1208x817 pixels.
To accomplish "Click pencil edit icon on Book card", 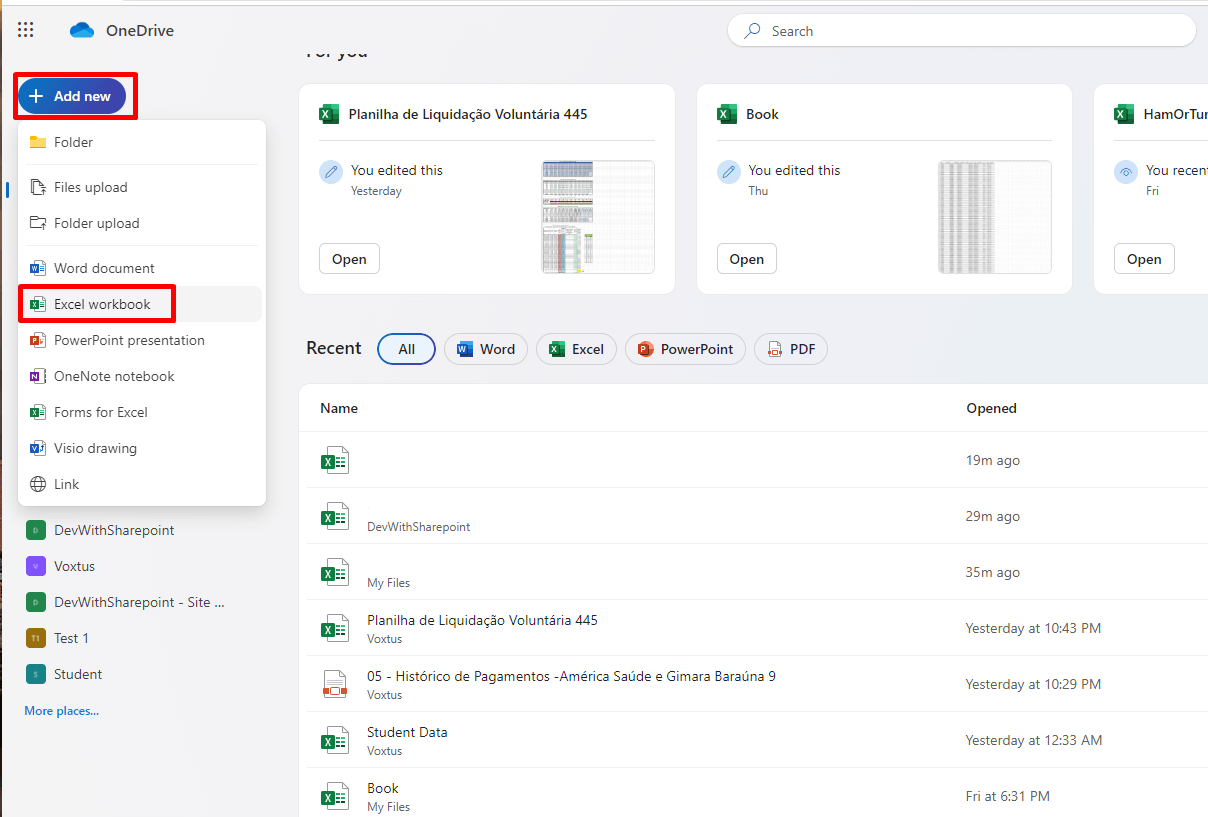I will point(729,172).
